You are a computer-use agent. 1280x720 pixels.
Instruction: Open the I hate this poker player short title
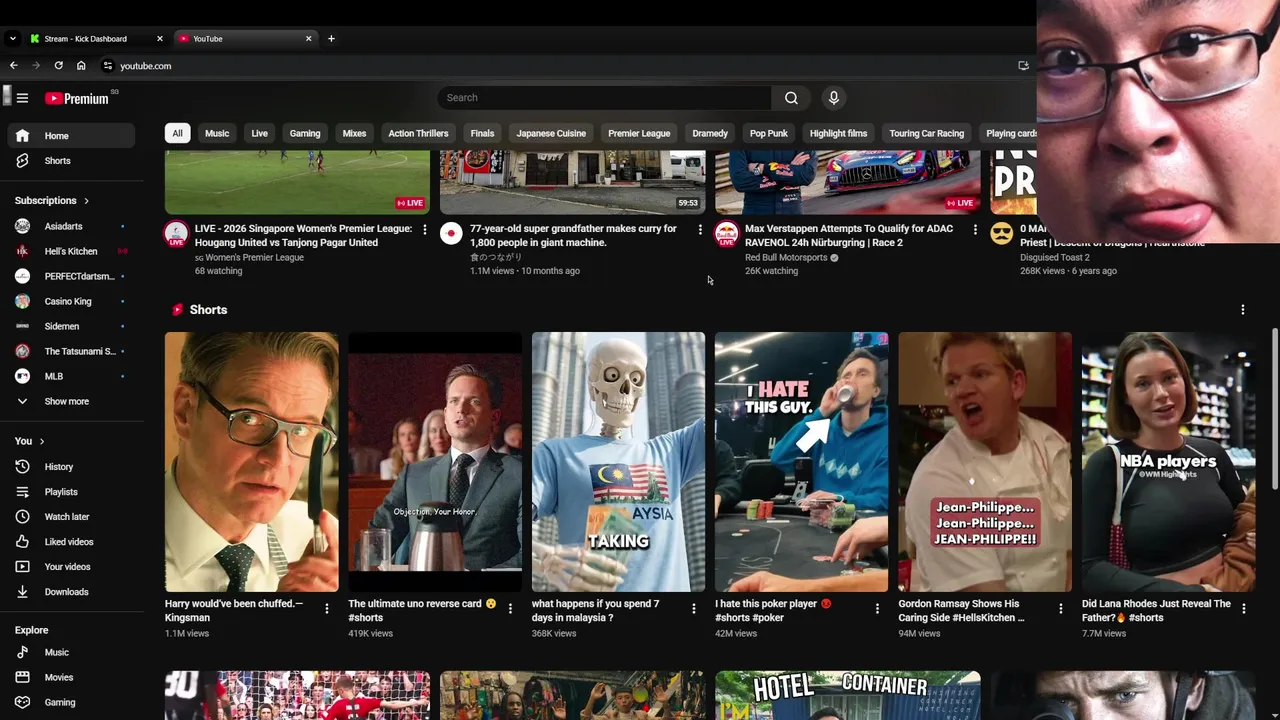point(773,610)
